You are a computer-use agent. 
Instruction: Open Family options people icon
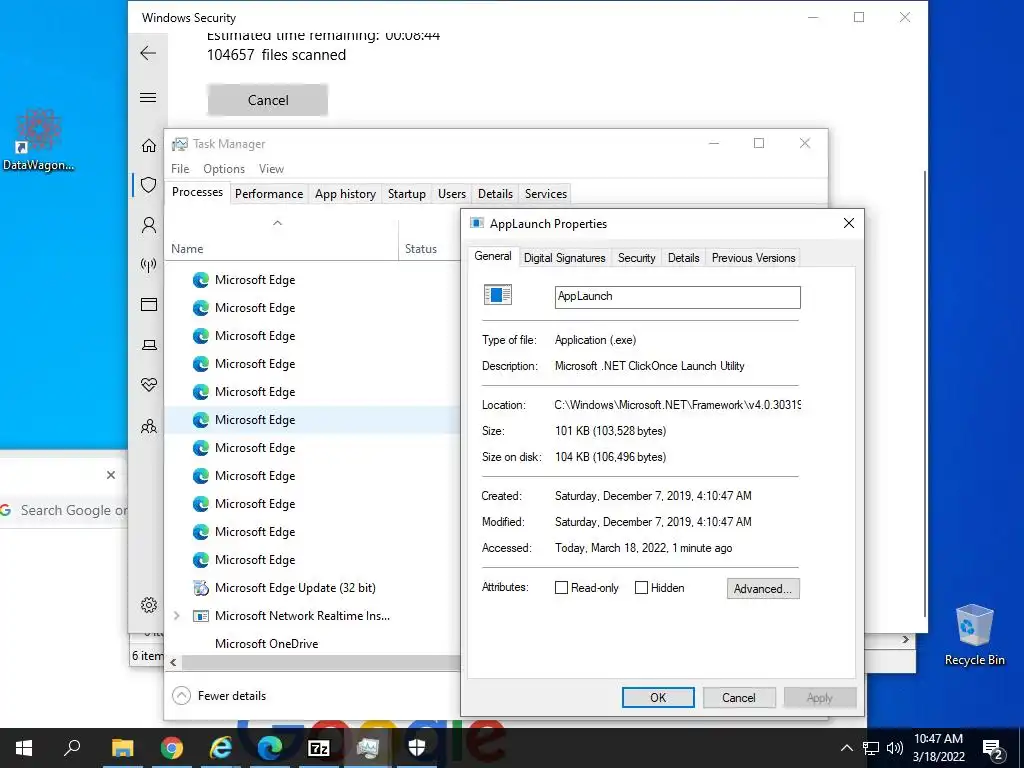click(x=149, y=426)
